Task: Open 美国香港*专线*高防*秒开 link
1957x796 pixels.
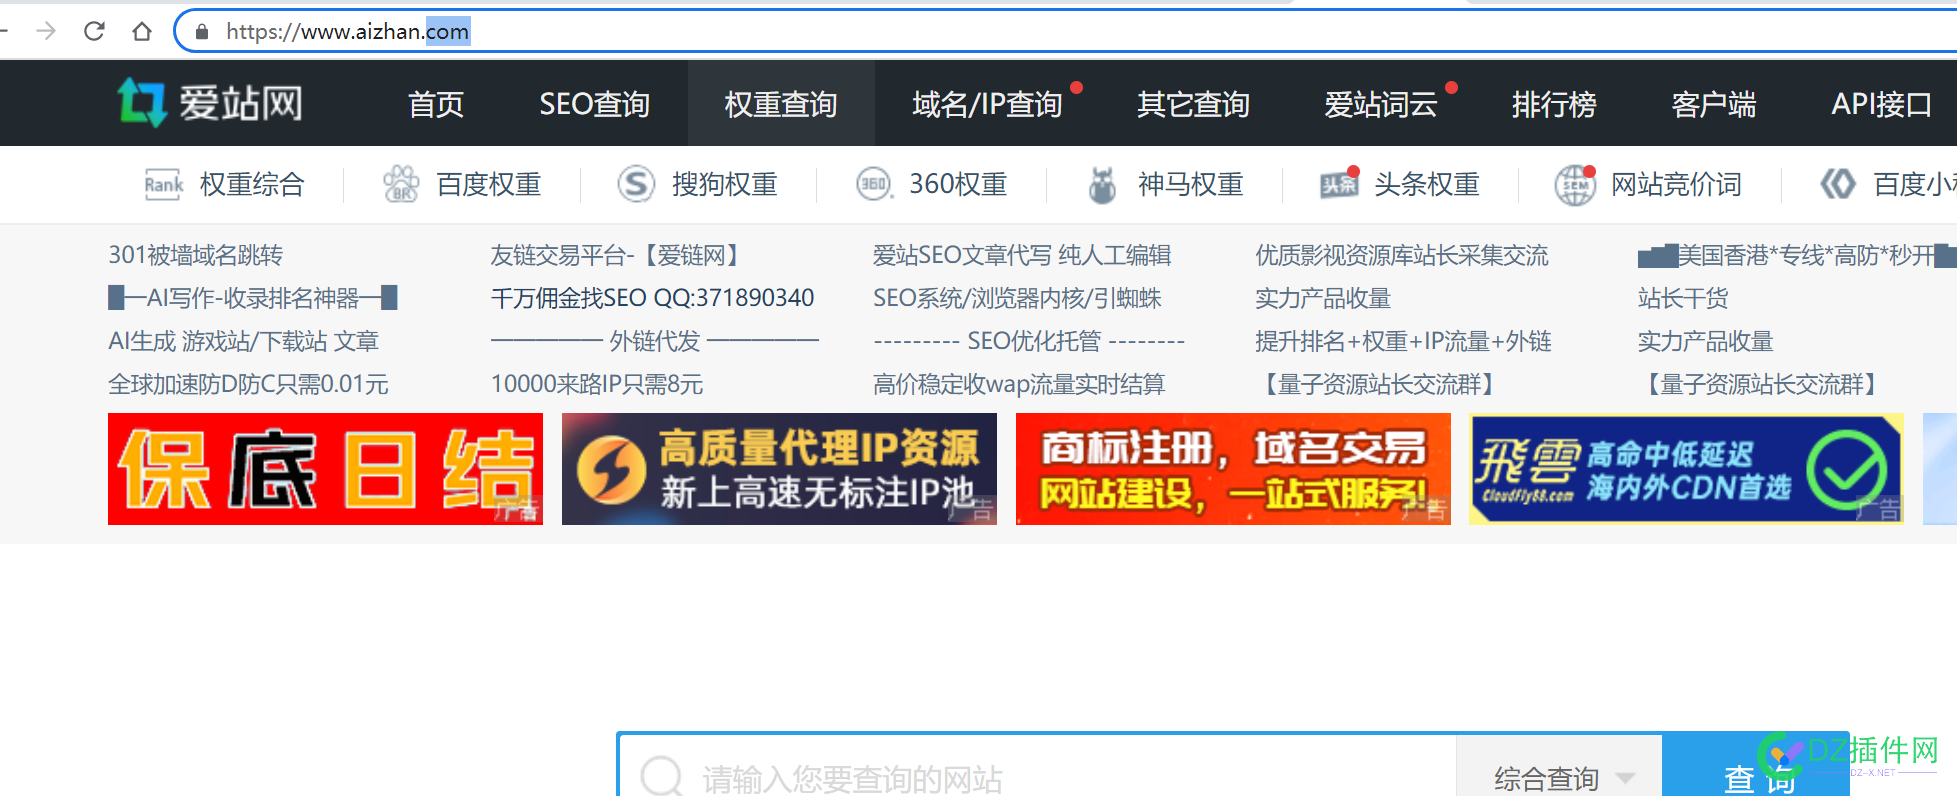Action: point(1797,255)
